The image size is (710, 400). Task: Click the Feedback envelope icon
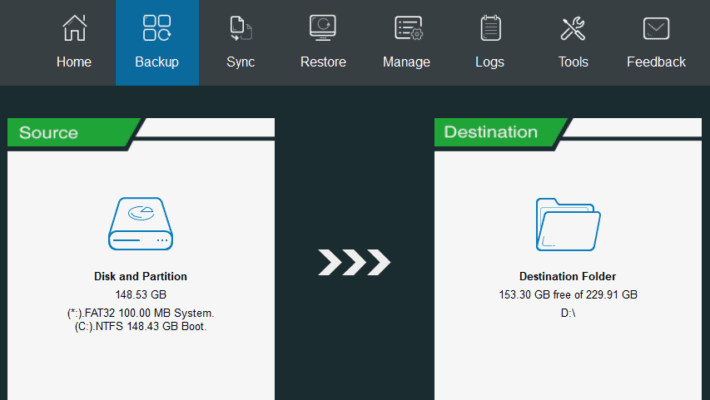tap(656, 28)
